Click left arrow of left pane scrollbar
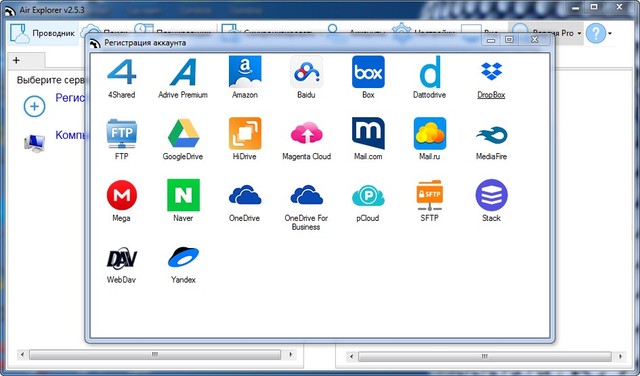 click(22, 354)
